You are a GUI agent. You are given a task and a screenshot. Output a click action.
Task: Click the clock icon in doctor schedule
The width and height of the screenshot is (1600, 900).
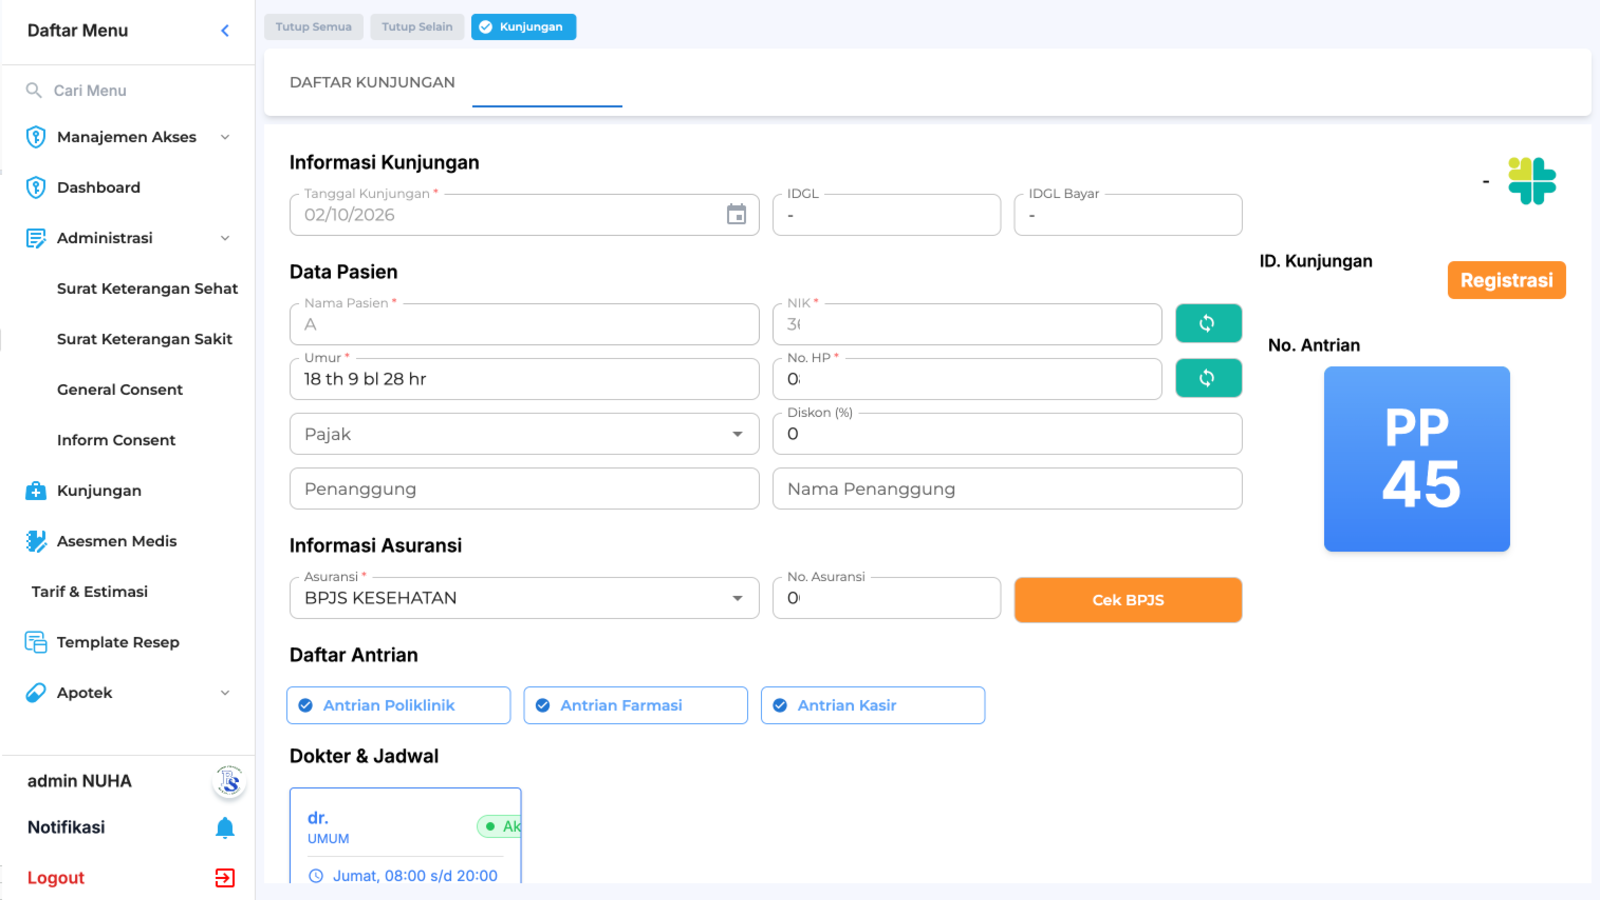[x=316, y=876]
